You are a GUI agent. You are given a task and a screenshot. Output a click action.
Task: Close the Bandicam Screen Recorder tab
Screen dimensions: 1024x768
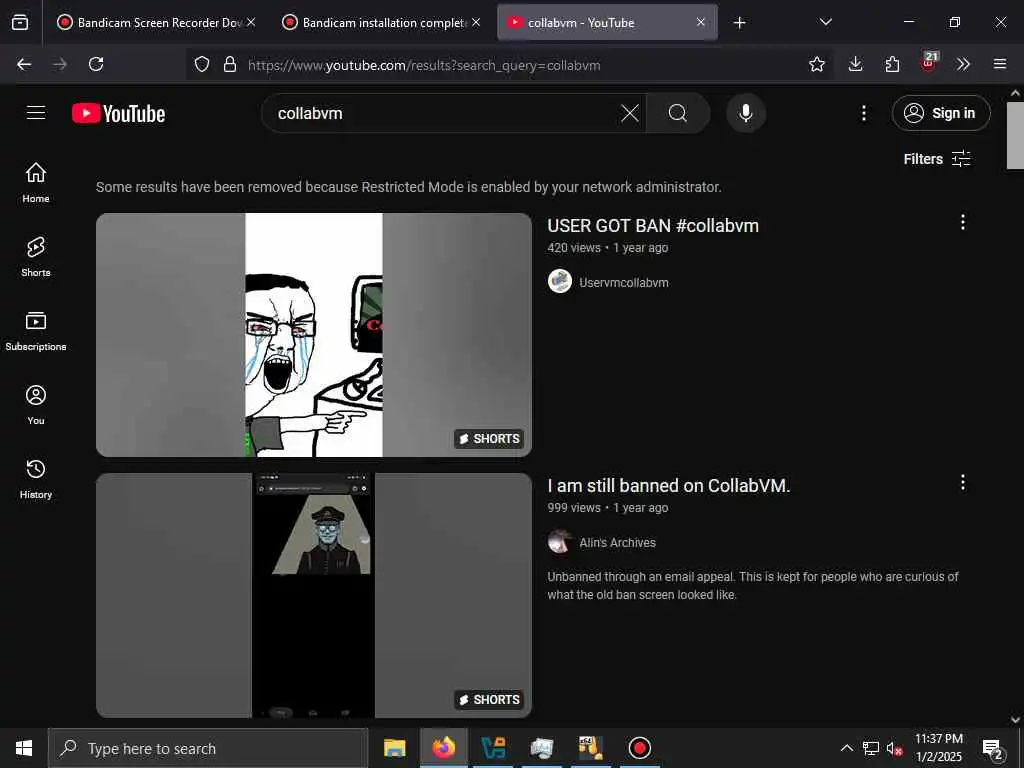pos(251,22)
